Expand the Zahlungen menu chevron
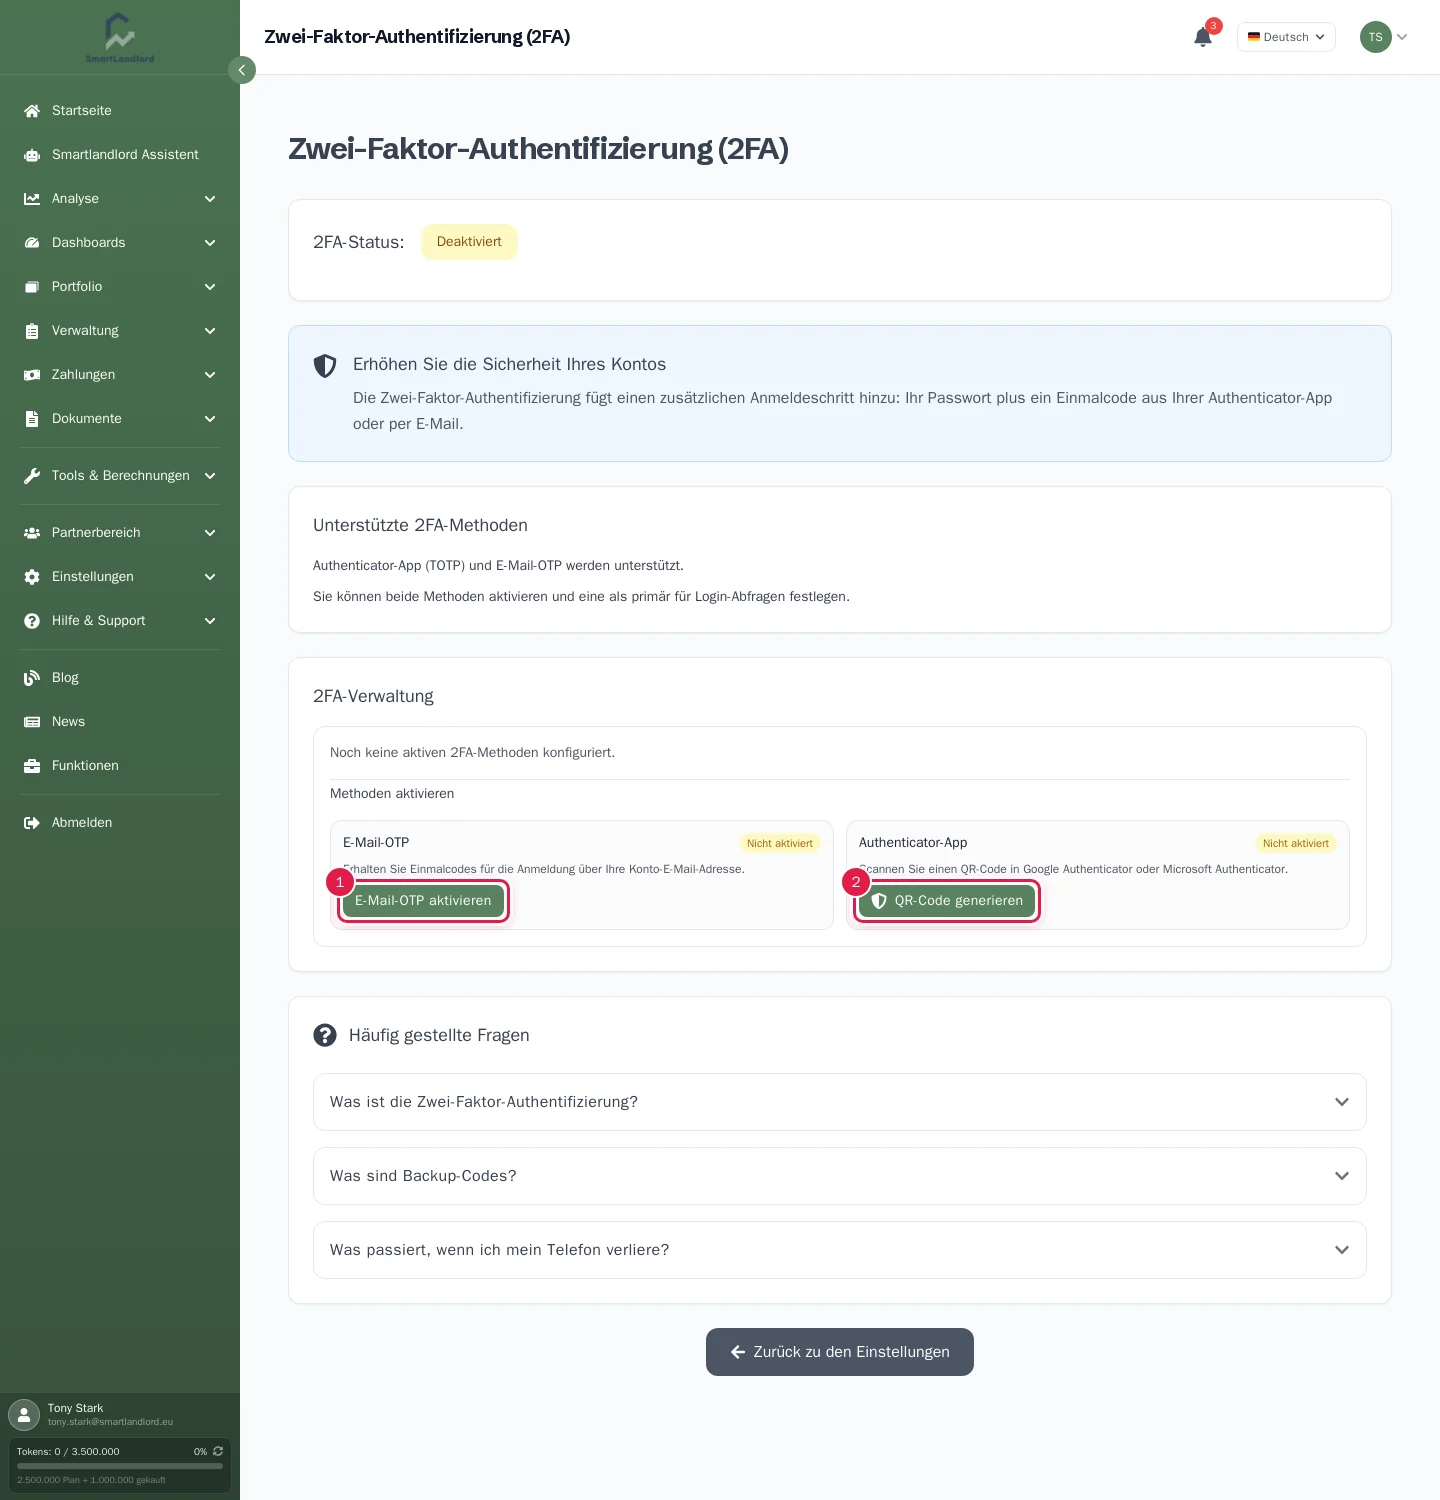The width and height of the screenshot is (1440, 1500). point(210,375)
